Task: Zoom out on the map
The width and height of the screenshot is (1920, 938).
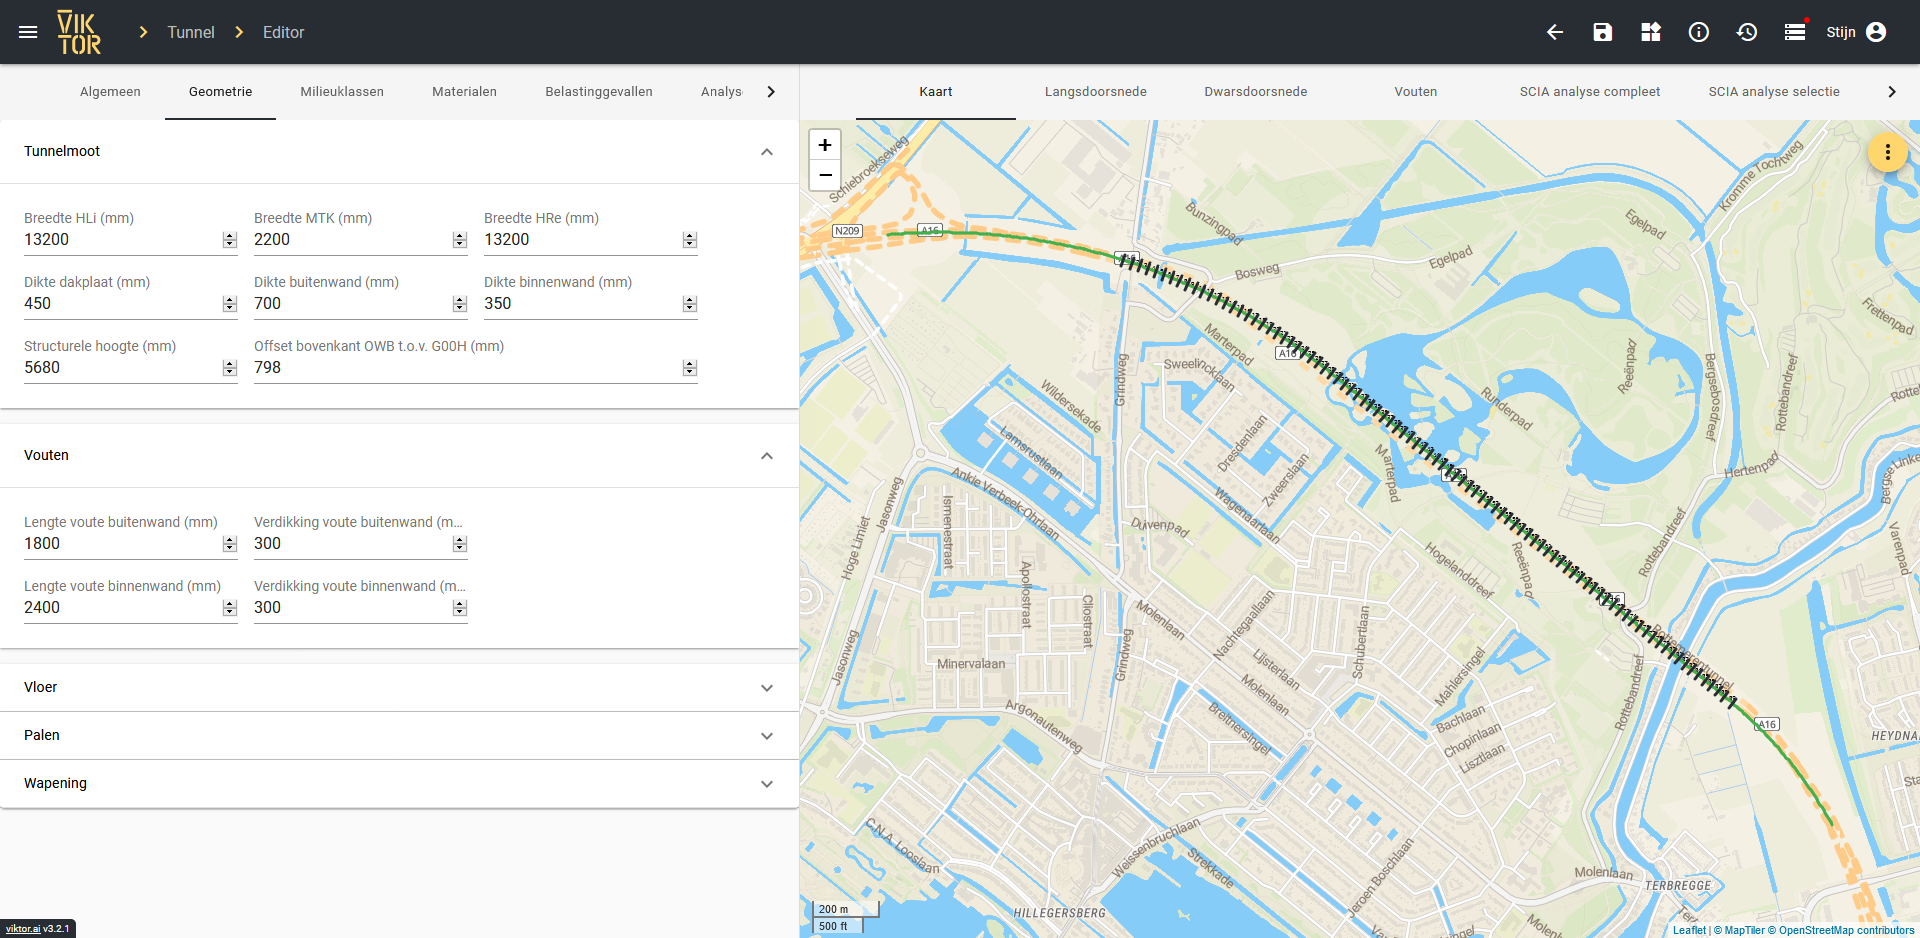Action: click(825, 175)
